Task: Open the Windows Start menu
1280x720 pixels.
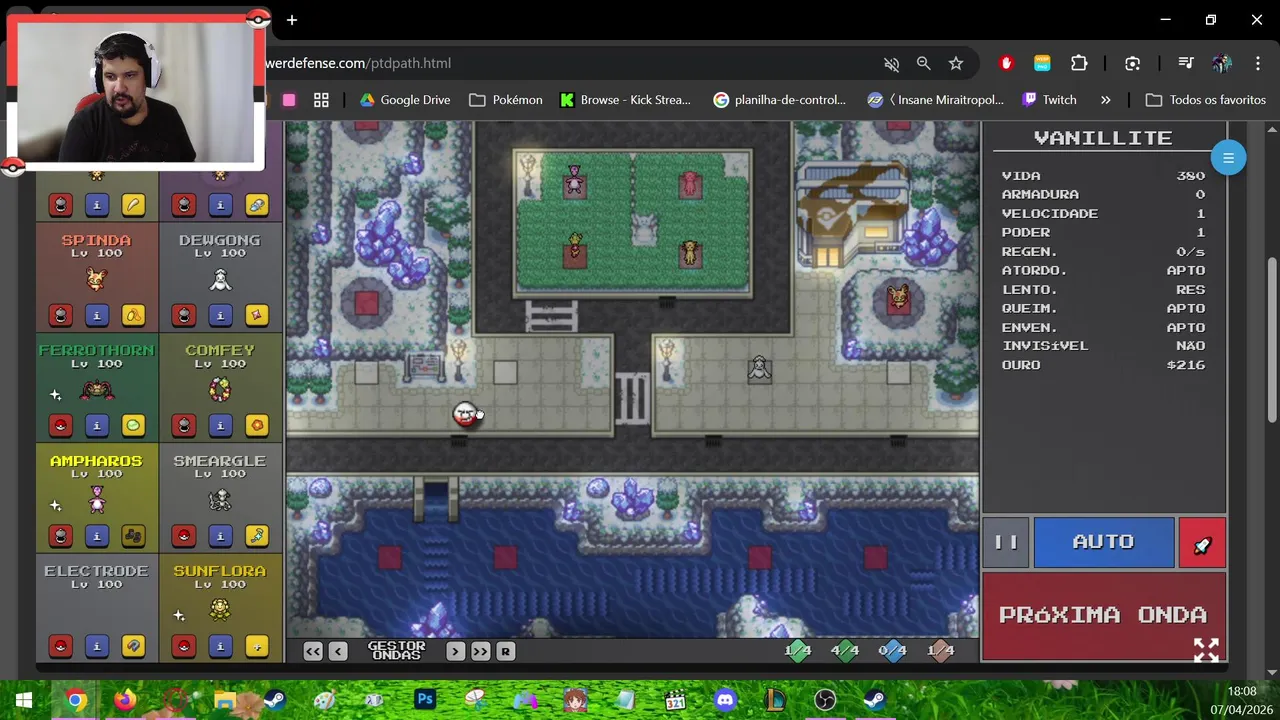Action: point(24,700)
